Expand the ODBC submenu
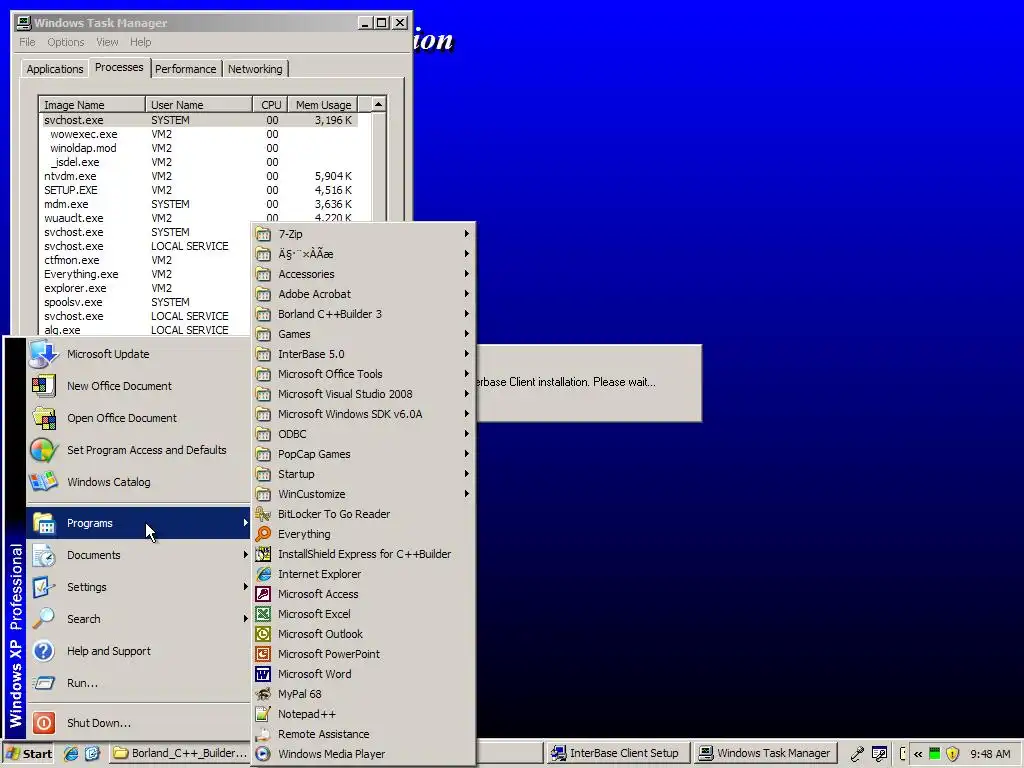1024x768 pixels. point(363,434)
